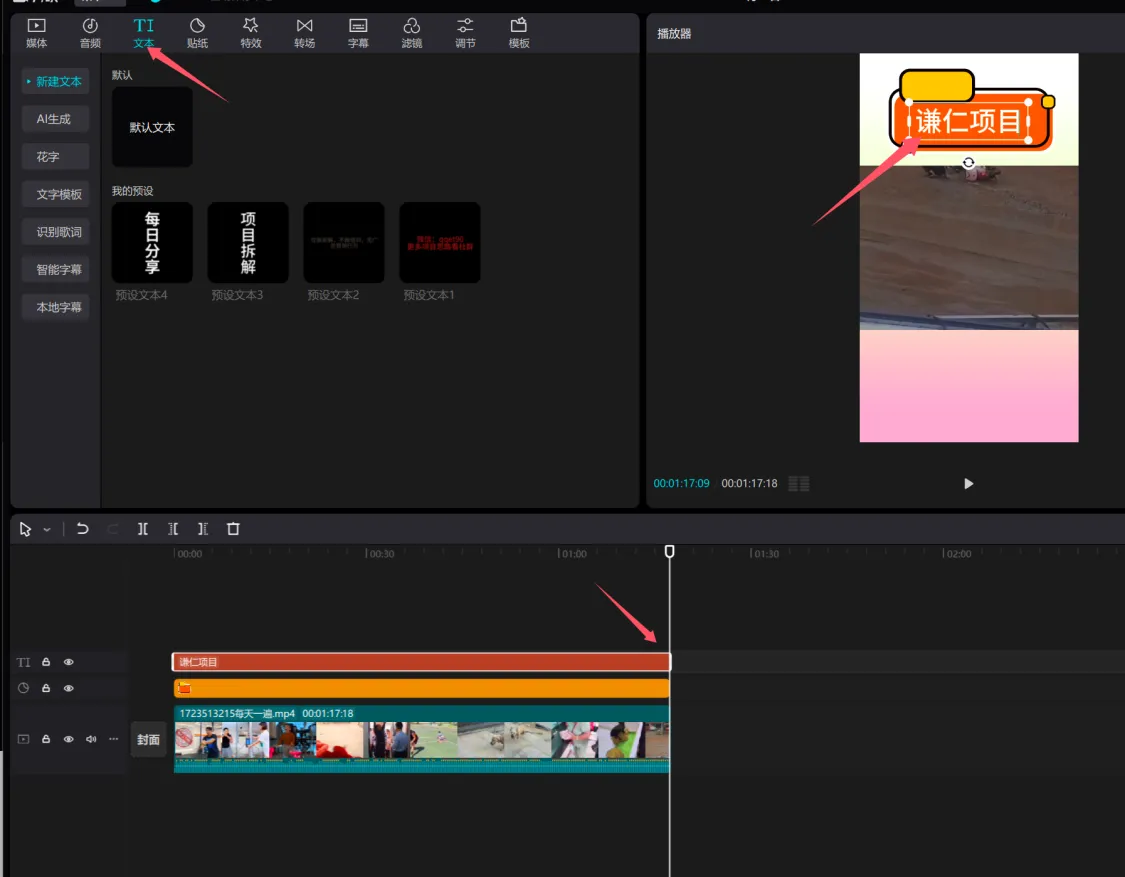The height and width of the screenshot is (877, 1125).
Task: Click the rotate handle below 谦仁项目 text
Action: tap(968, 163)
